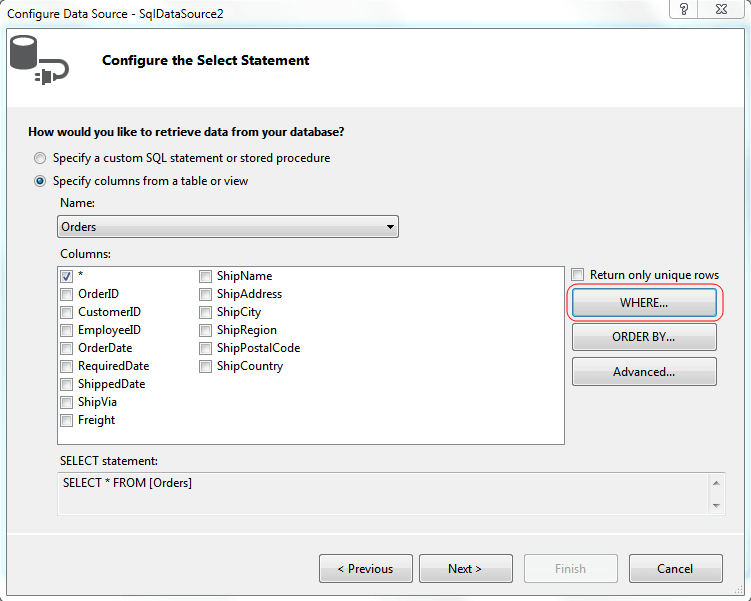Tick the ShipCountry column checkbox
The image size is (751, 601).
[205, 366]
